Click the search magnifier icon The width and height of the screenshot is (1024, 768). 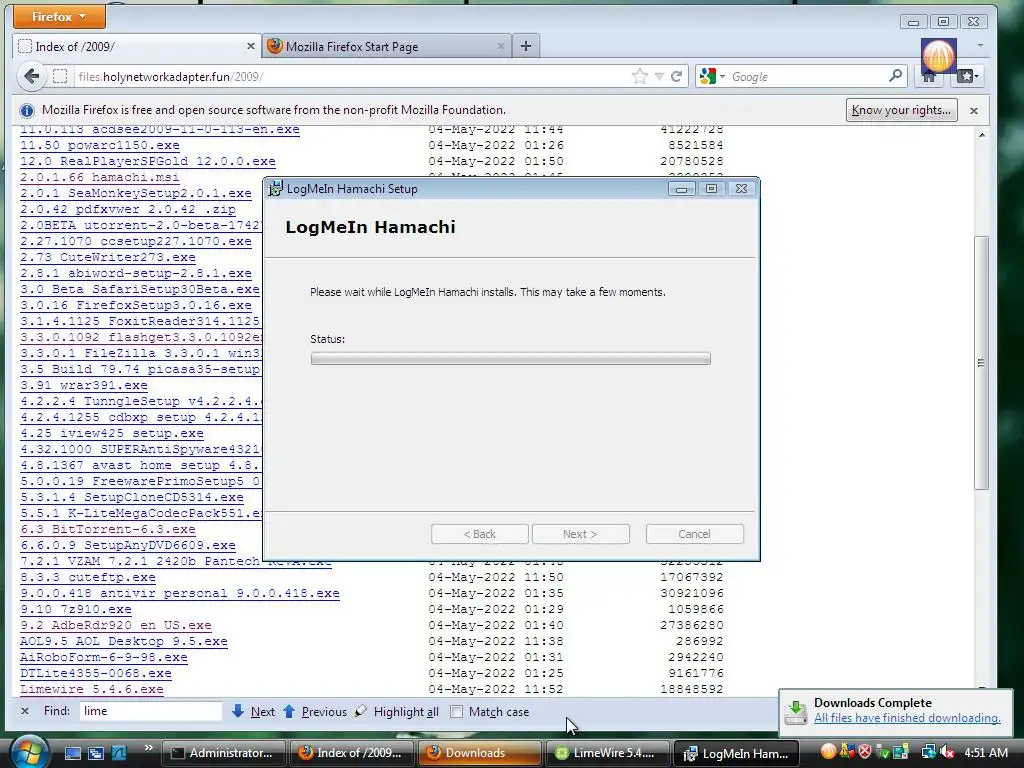(895, 76)
